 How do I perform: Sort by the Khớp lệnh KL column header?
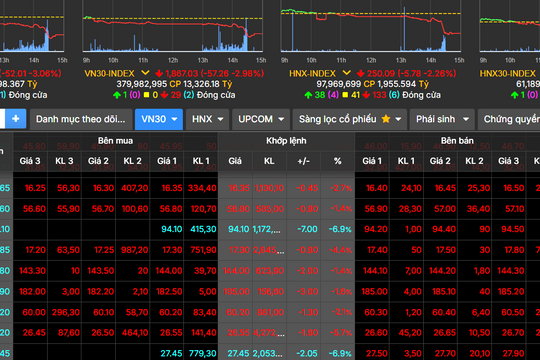click(269, 161)
